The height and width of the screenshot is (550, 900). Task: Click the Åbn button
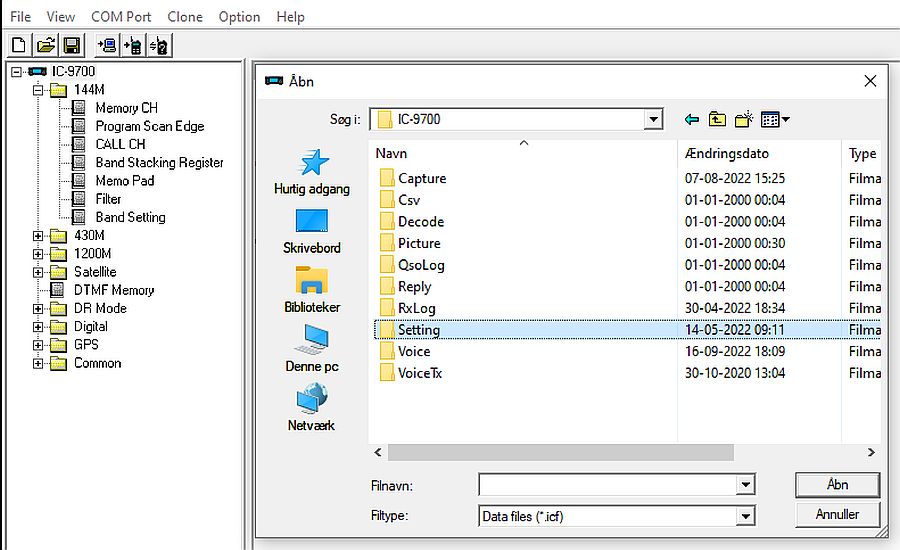point(837,485)
